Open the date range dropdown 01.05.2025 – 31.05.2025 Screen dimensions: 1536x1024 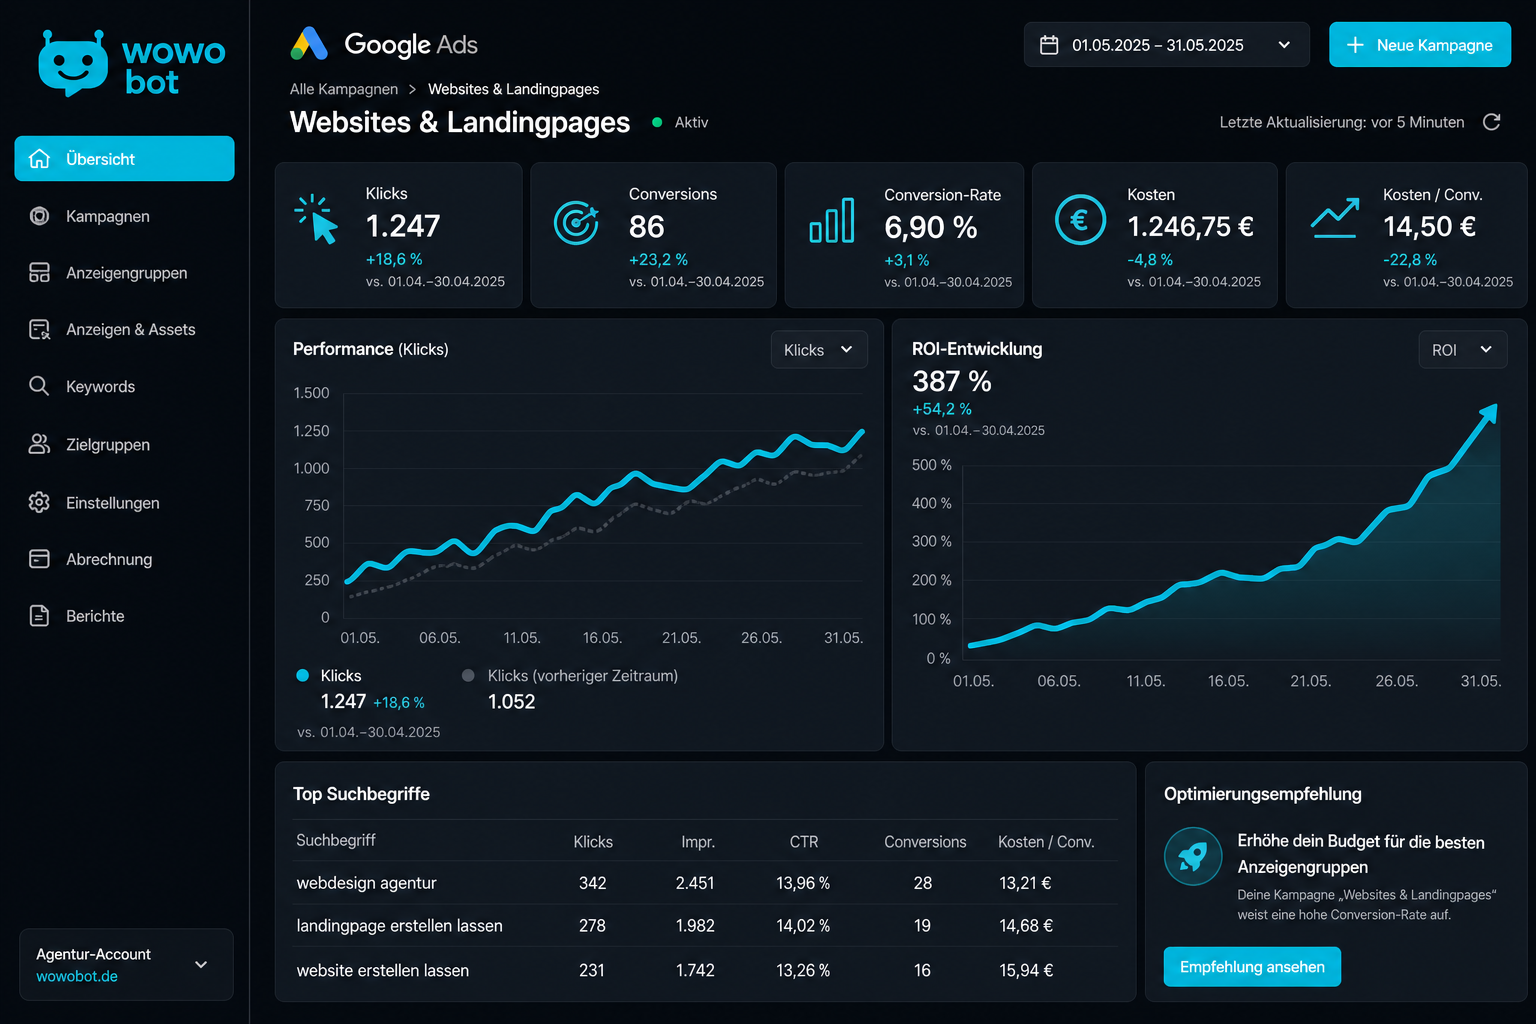coord(1166,45)
